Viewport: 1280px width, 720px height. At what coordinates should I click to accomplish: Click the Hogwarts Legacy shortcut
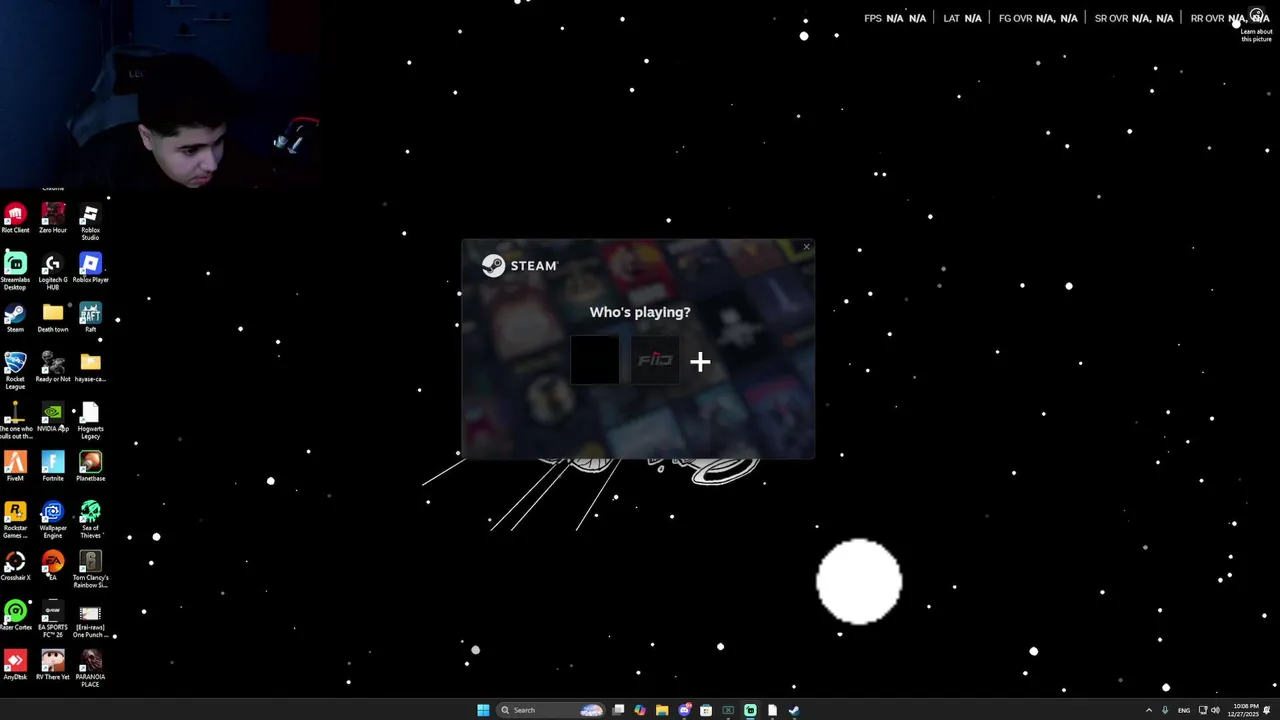point(90,420)
